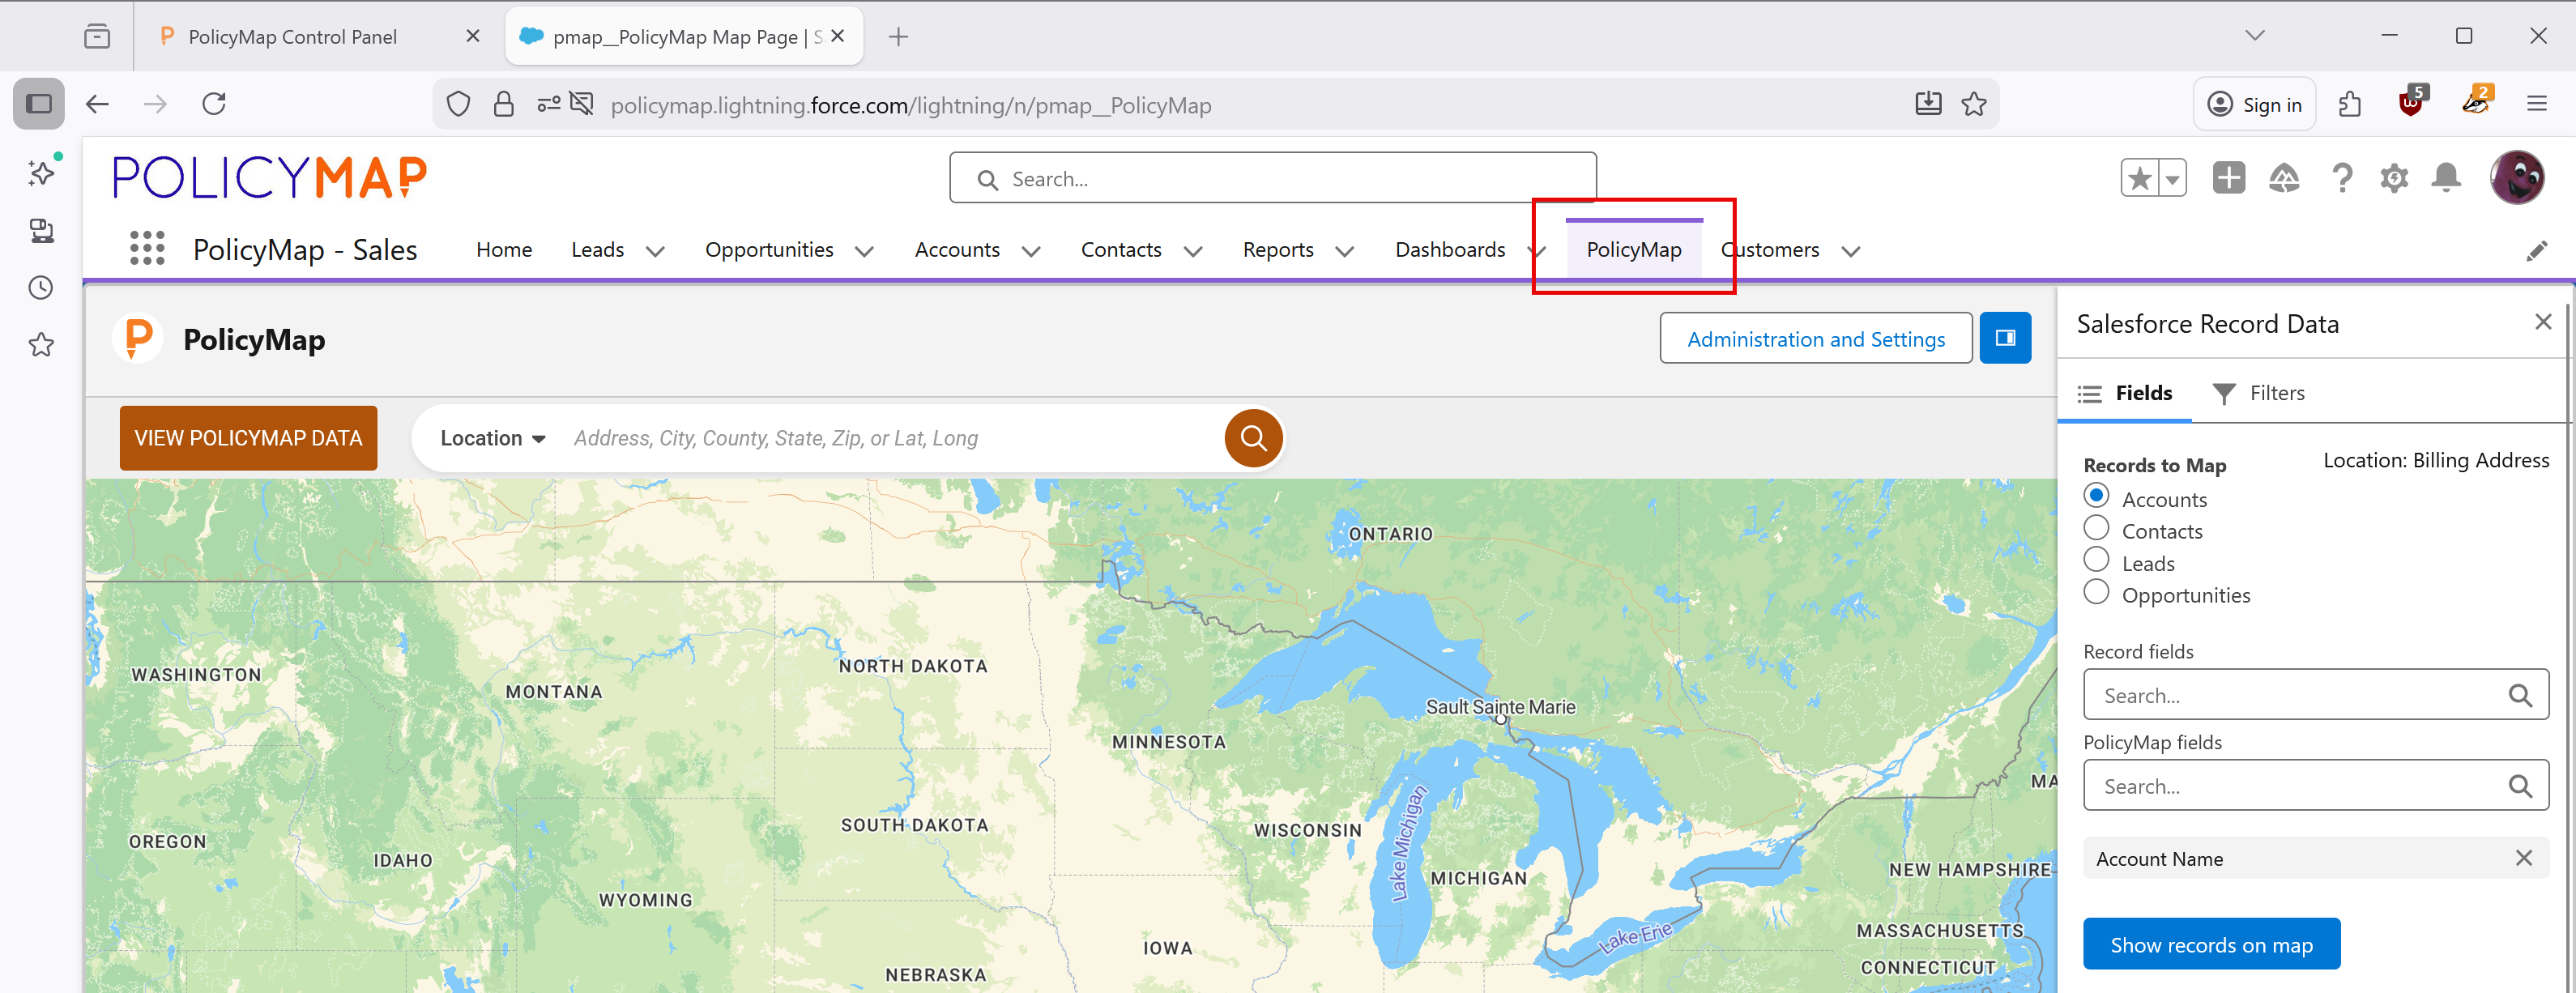Remove the Account Name field
The image size is (2576, 993).
pyautogui.click(x=2523, y=858)
